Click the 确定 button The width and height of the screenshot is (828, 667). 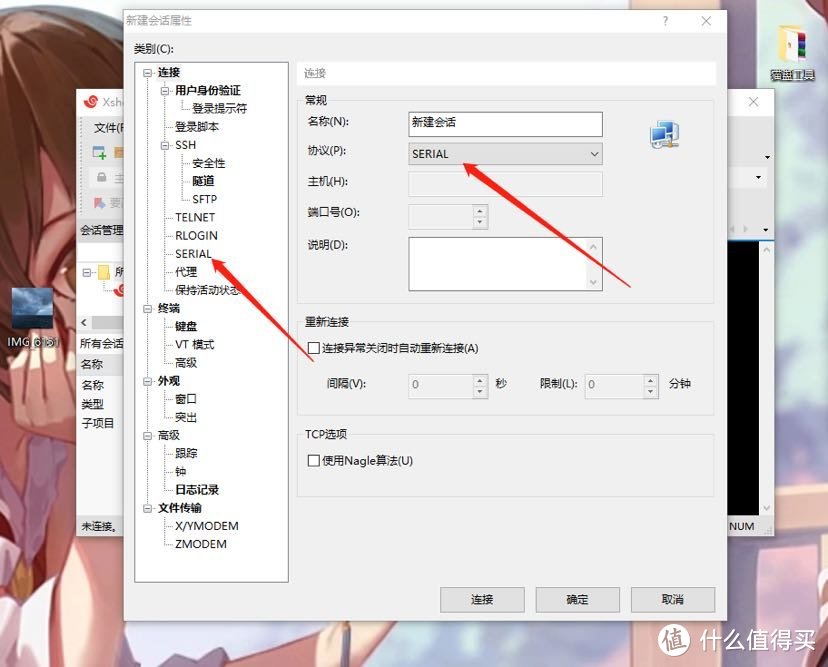point(577,599)
